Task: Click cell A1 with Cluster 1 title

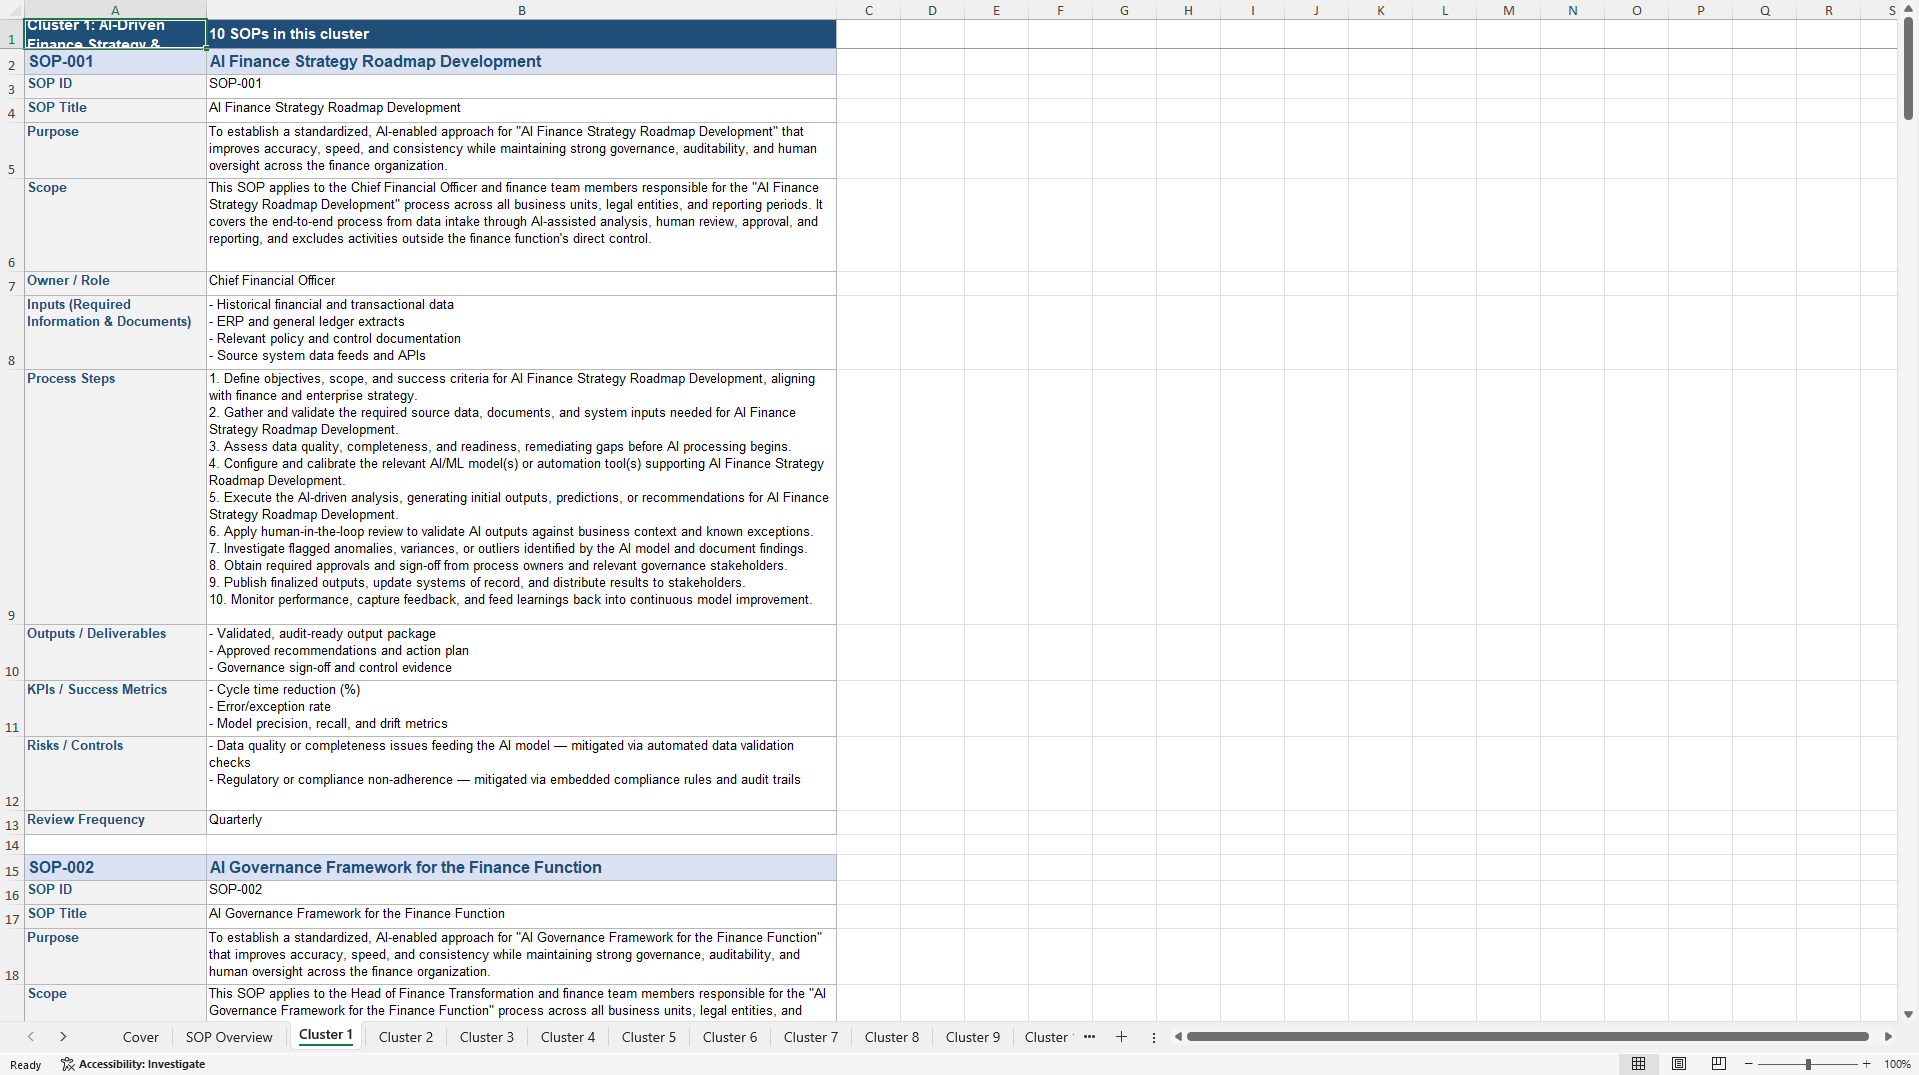Action: click(115, 34)
